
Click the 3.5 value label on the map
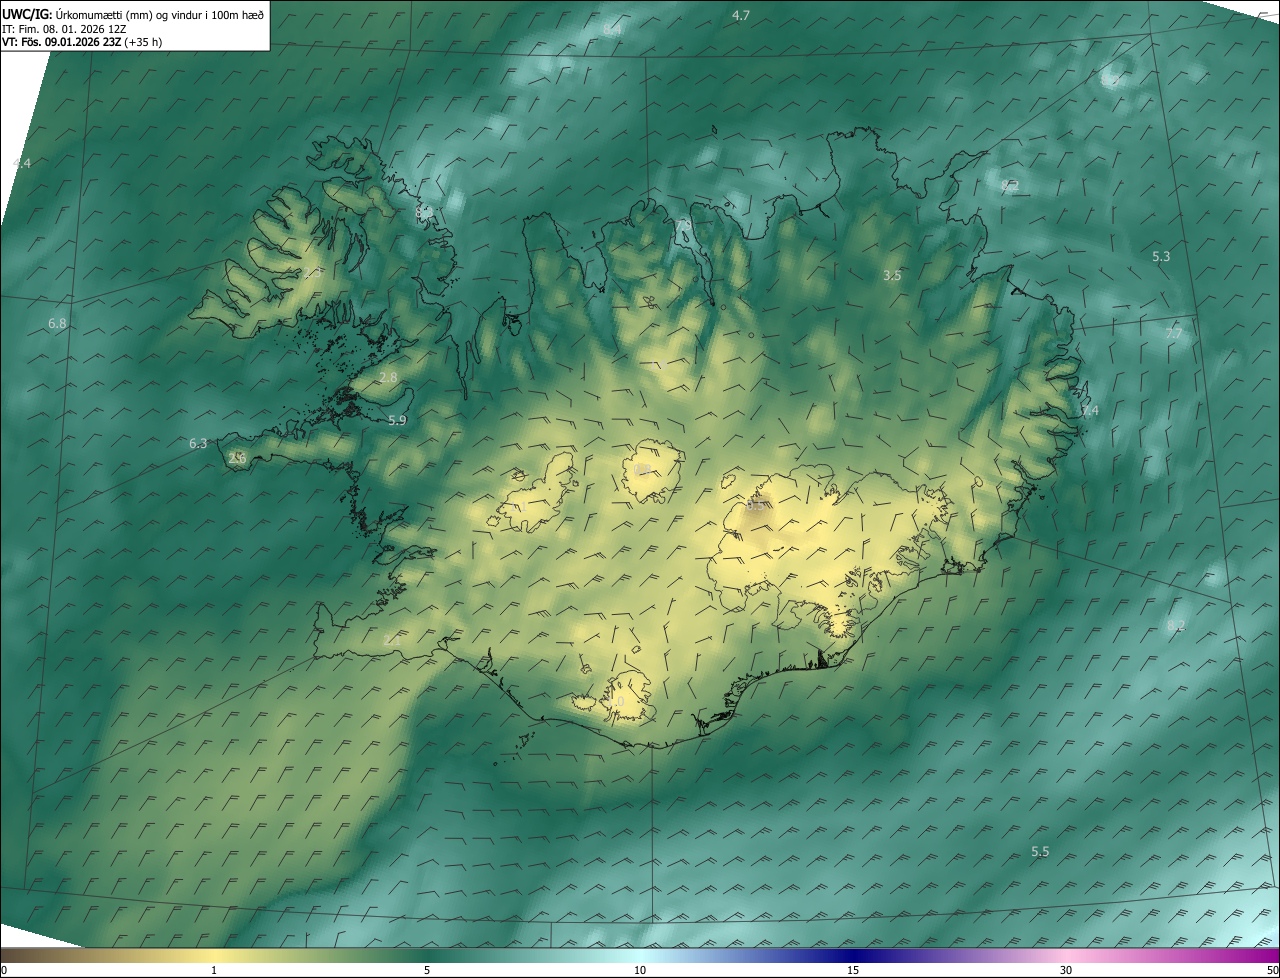[x=892, y=275]
